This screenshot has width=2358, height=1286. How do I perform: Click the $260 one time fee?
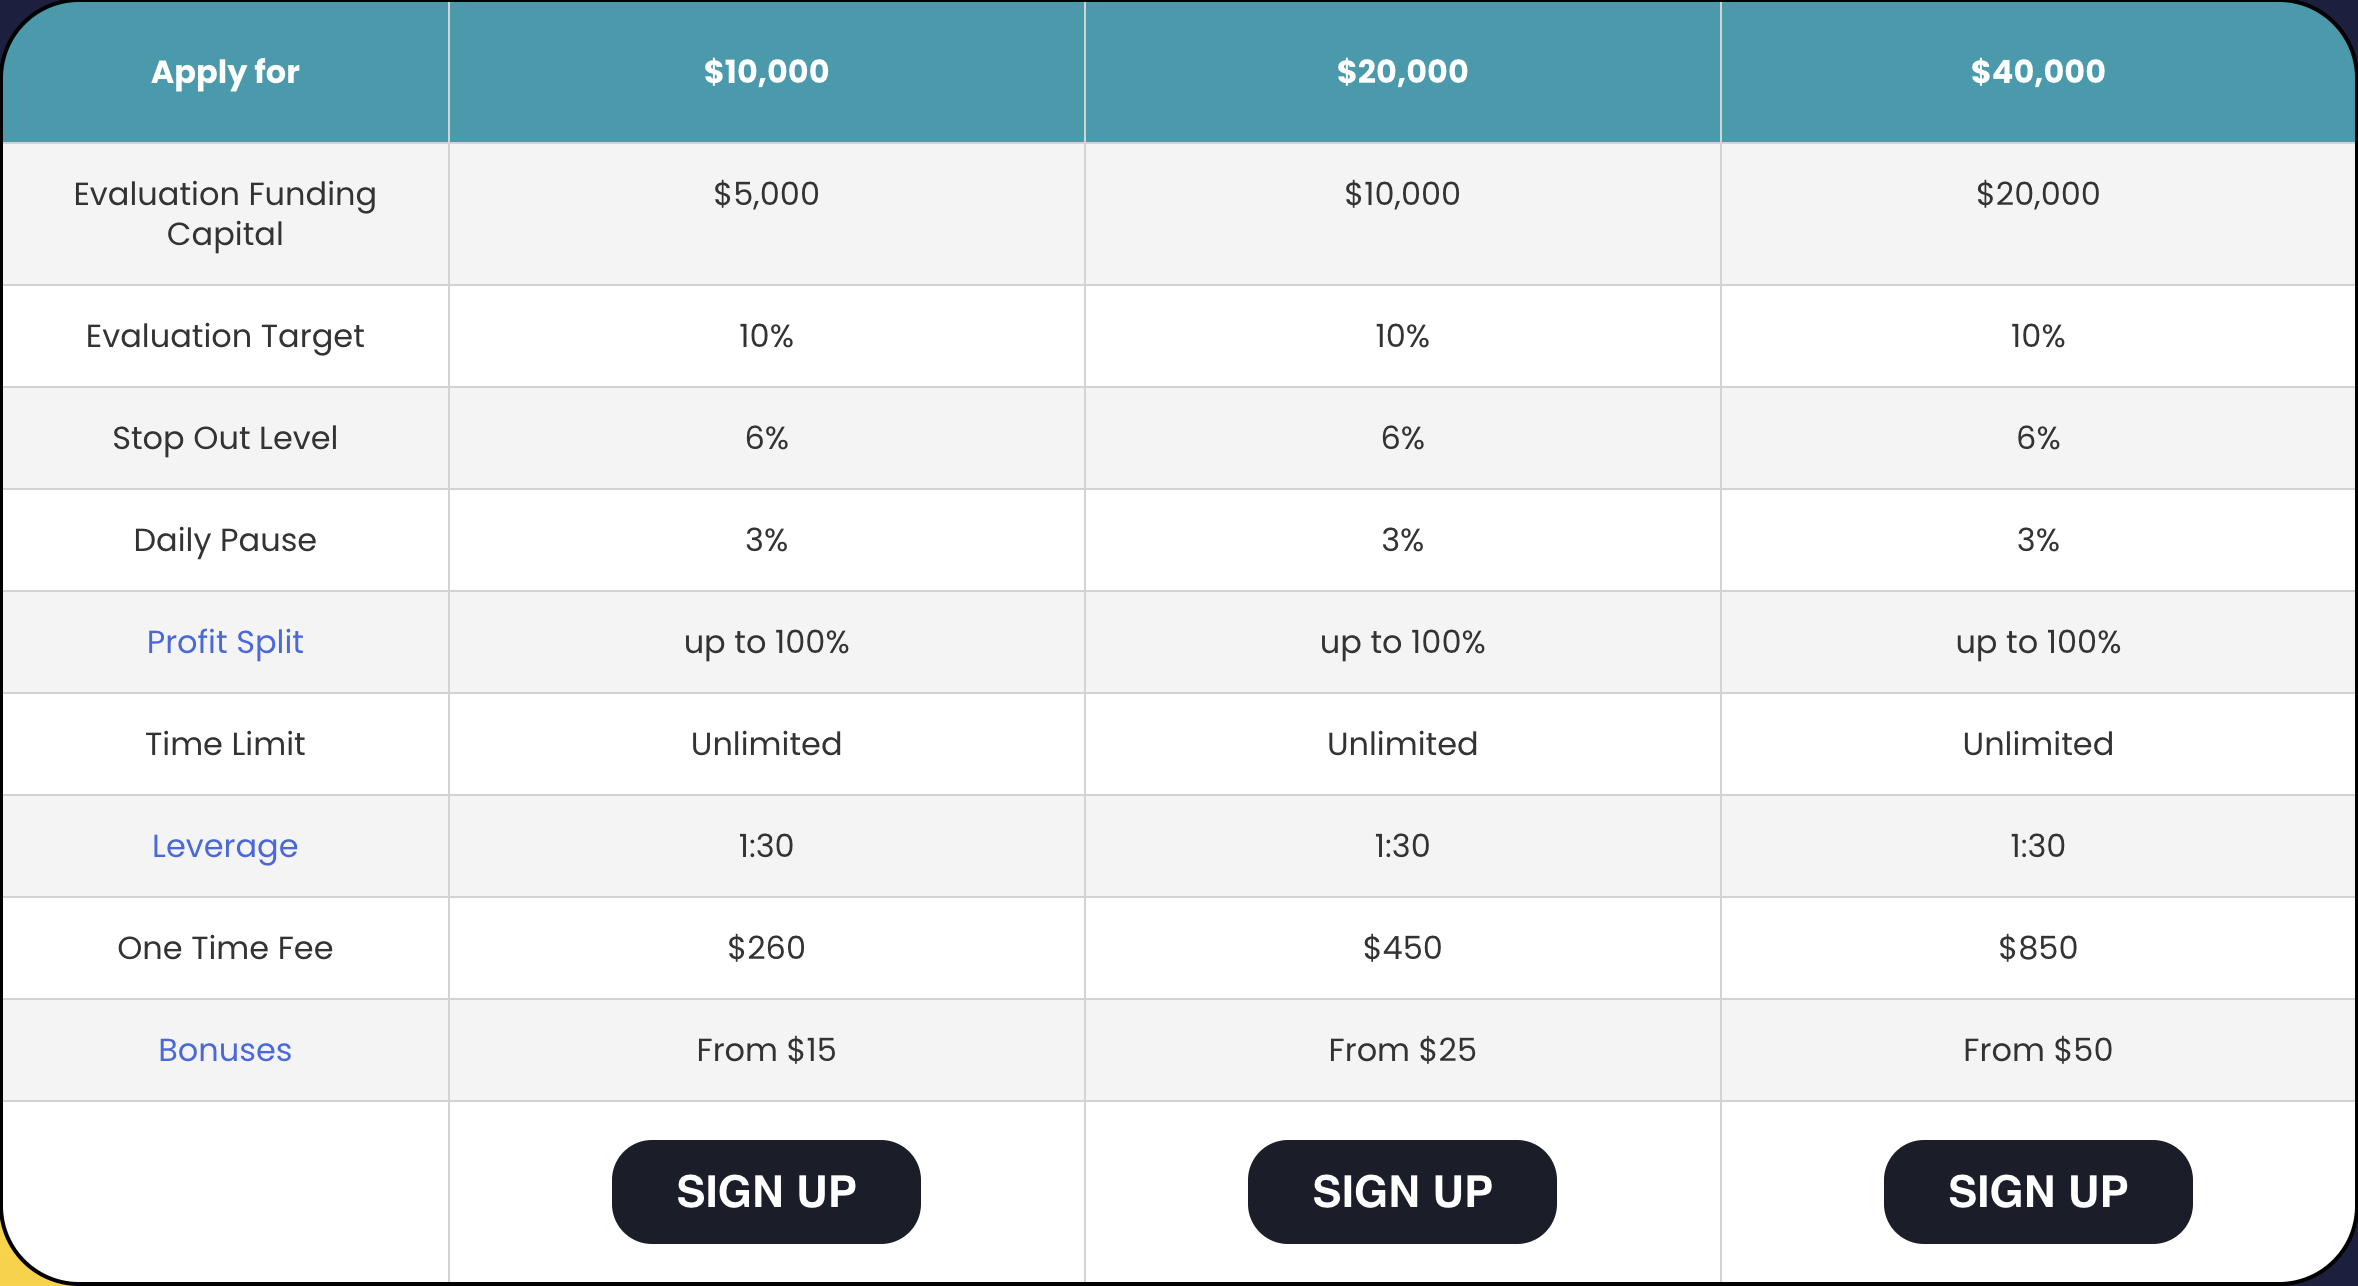[766, 948]
